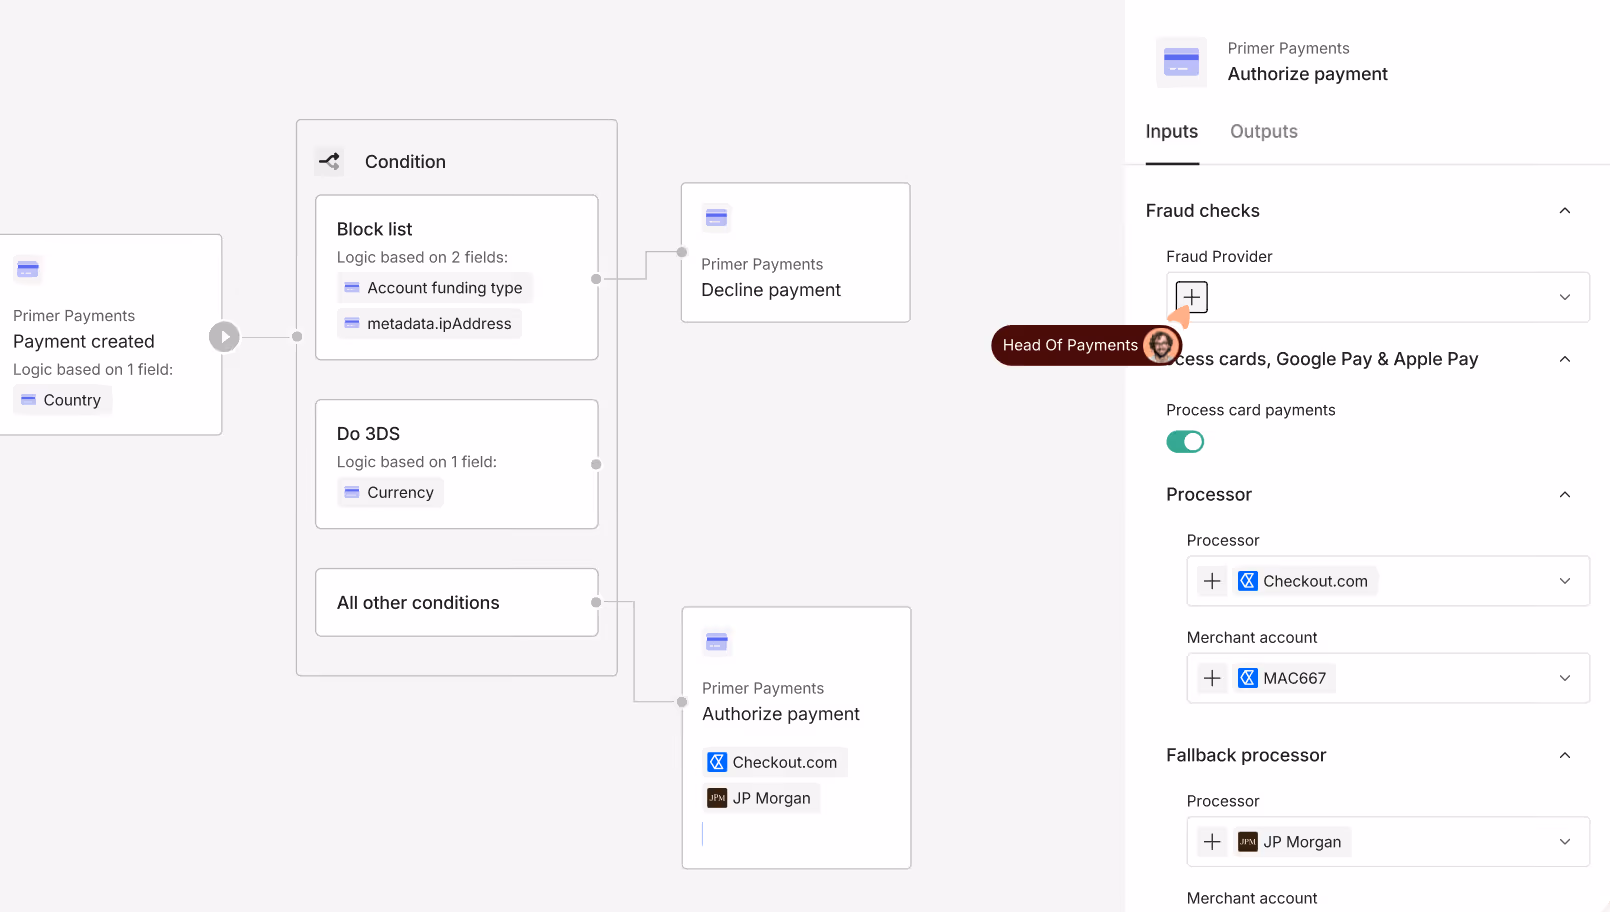The width and height of the screenshot is (1610, 912).
Task: Click the plus icon next to Checkout.com processor
Action: [1212, 581]
